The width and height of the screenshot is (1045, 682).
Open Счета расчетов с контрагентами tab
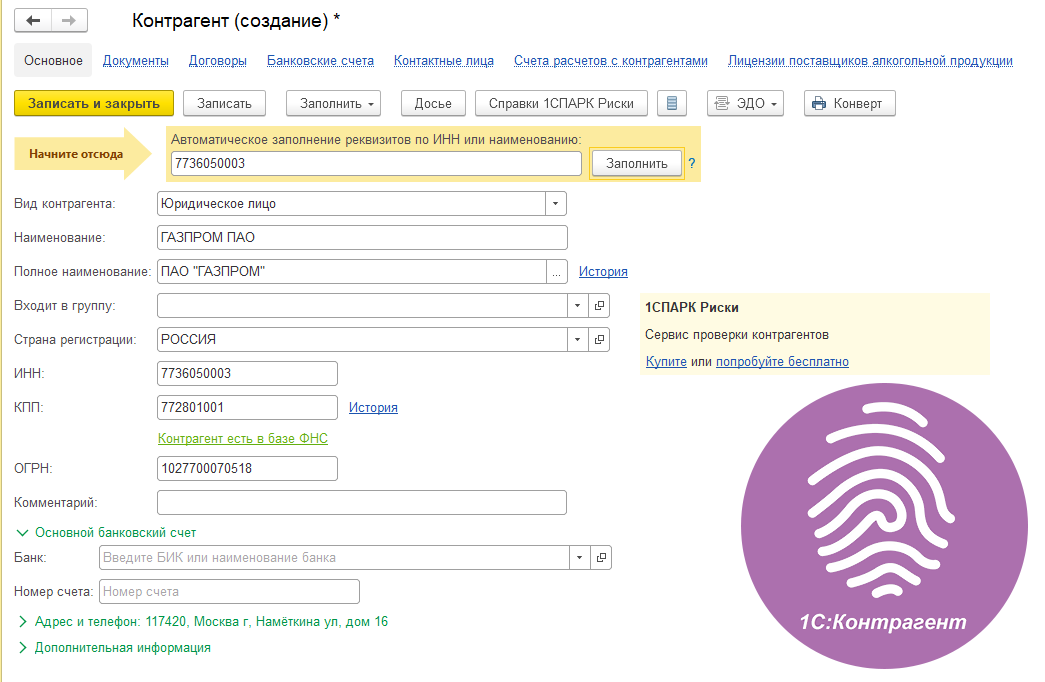pos(610,61)
